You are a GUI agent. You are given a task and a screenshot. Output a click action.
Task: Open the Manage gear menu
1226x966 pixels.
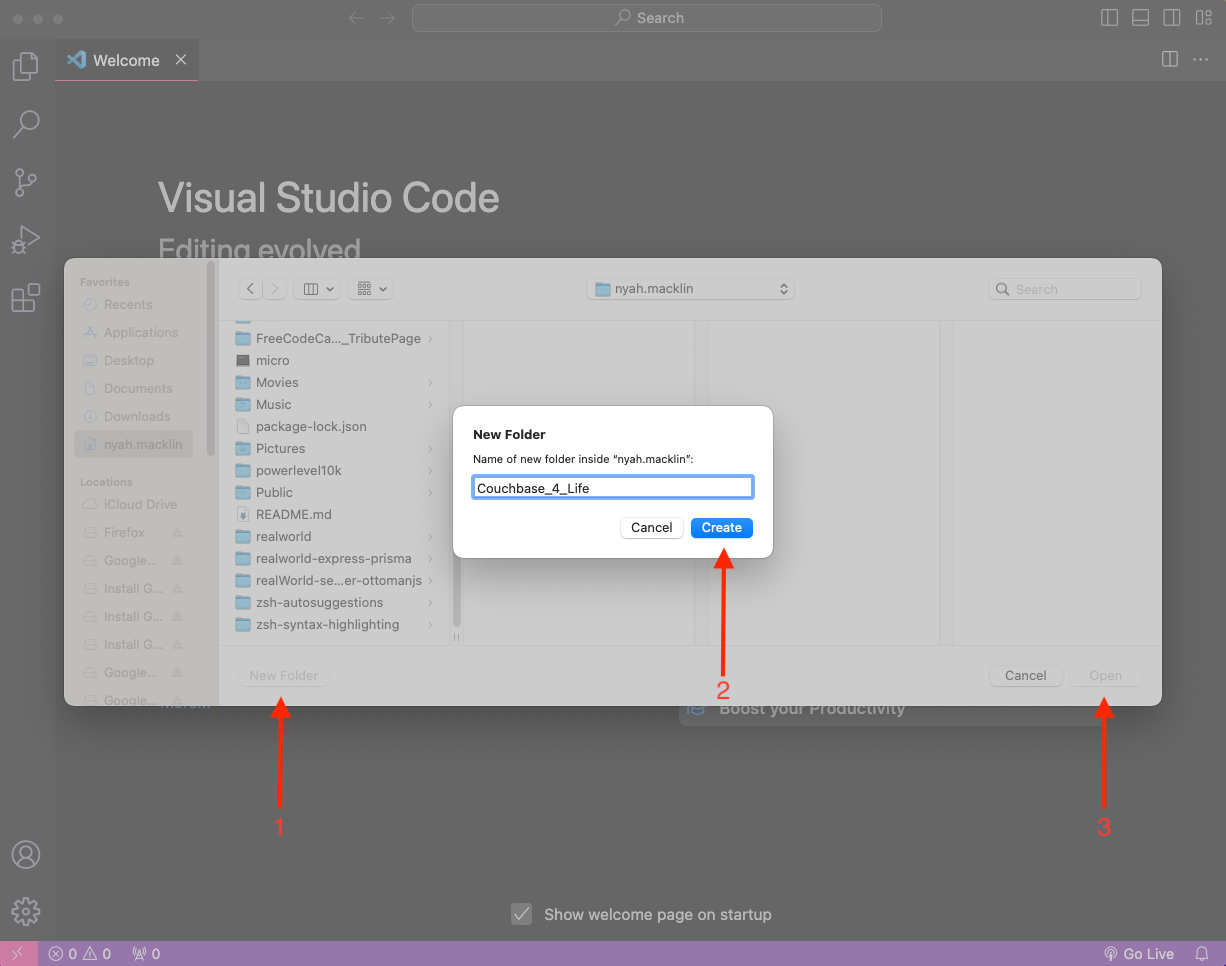click(x=26, y=911)
